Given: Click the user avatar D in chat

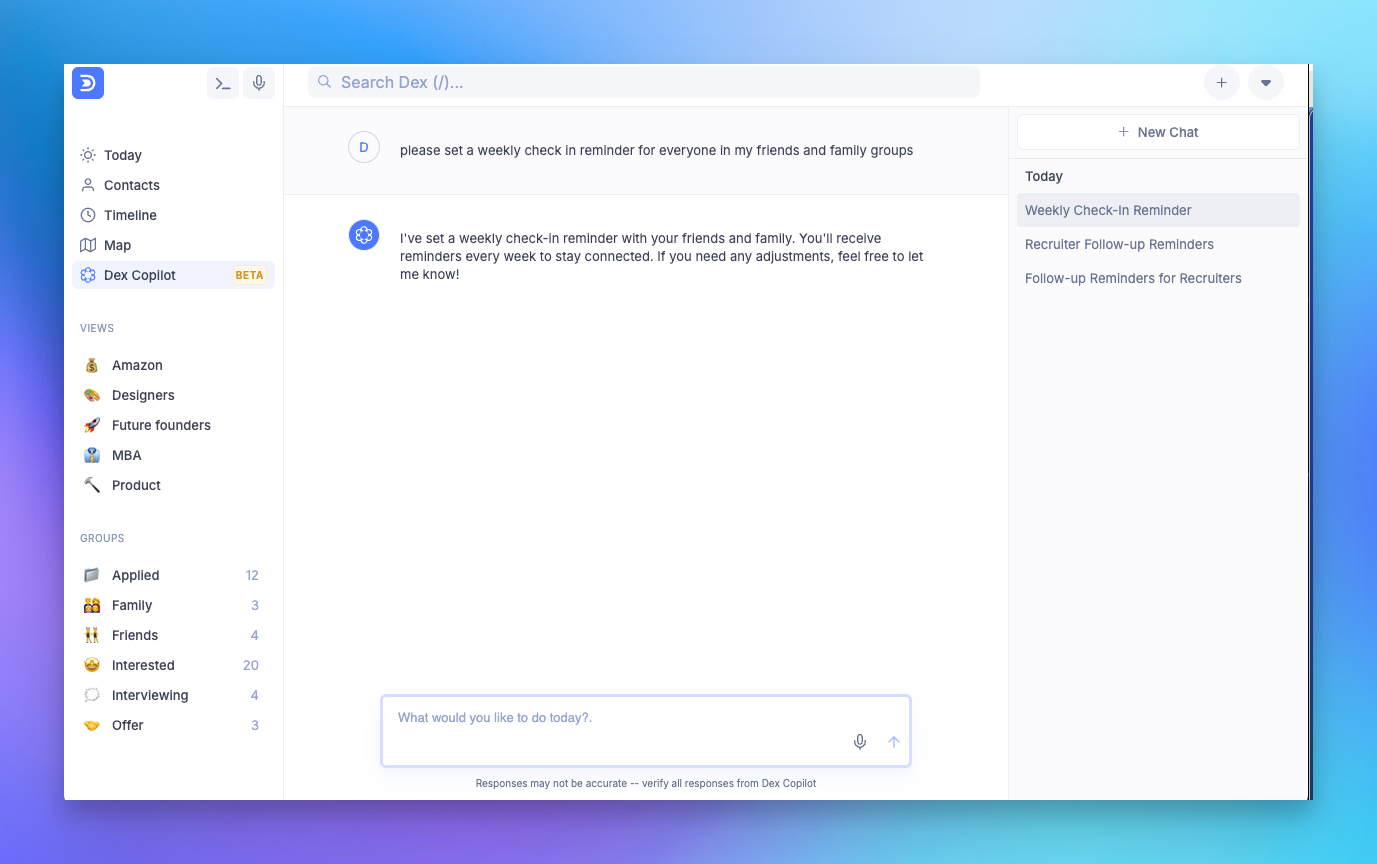Looking at the screenshot, I should [x=364, y=147].
